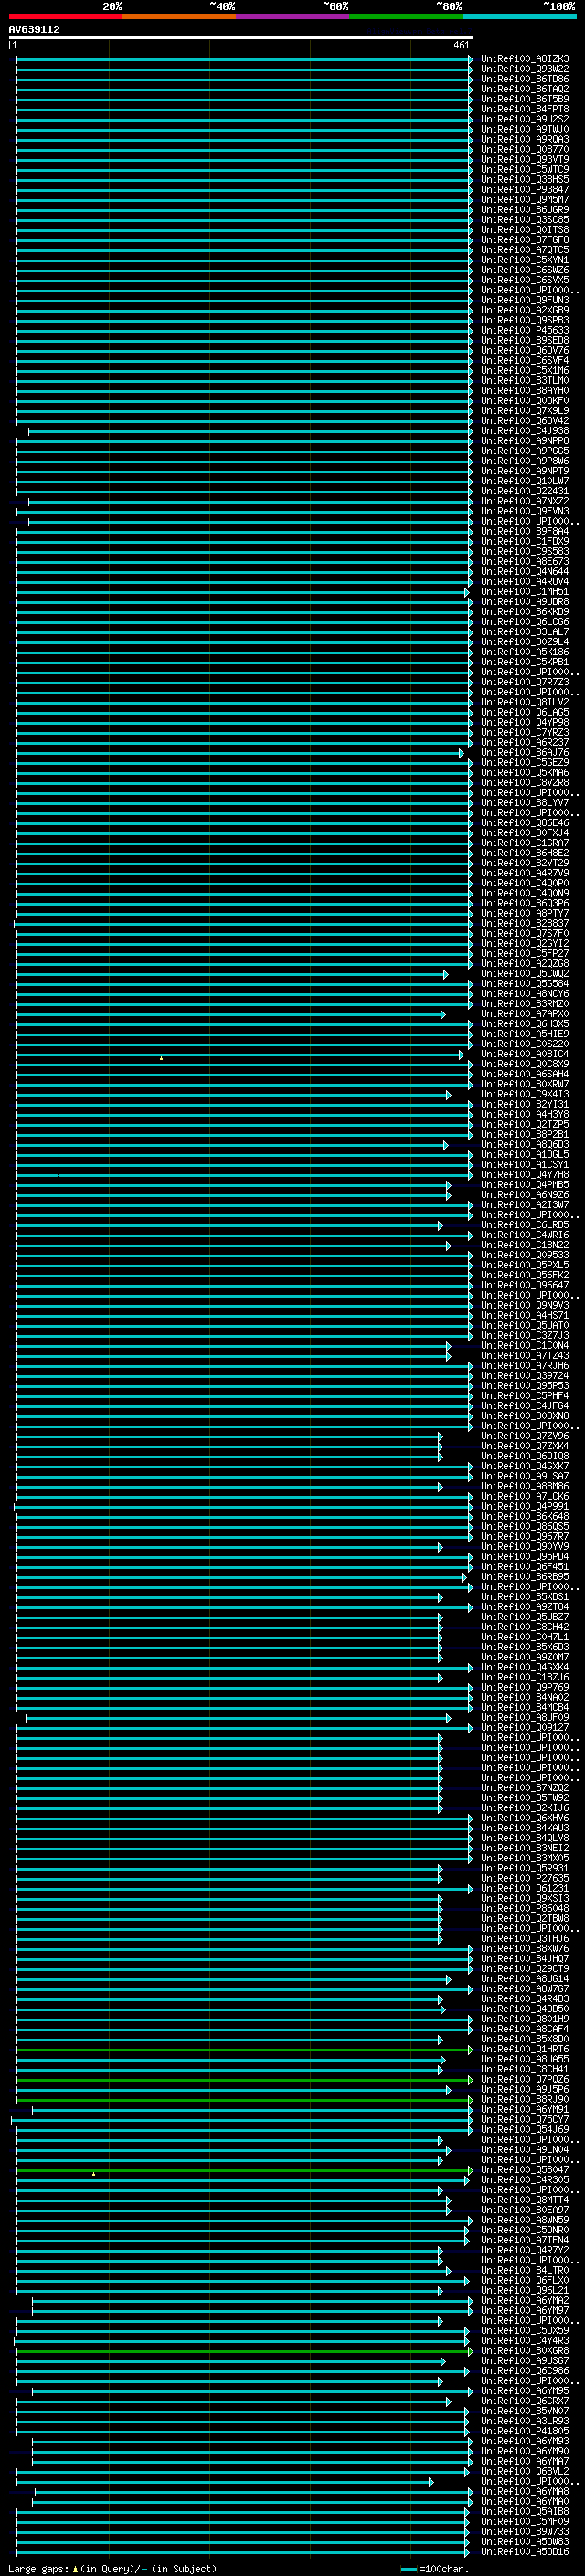Select hit label UniRef100_Q09533

(525, 1255)
